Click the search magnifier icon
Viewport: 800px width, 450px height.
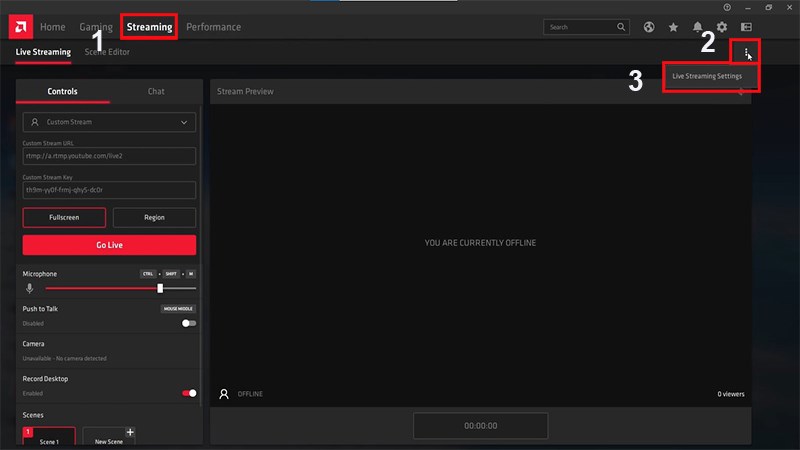pyautogui.click(x=621, y=27)
